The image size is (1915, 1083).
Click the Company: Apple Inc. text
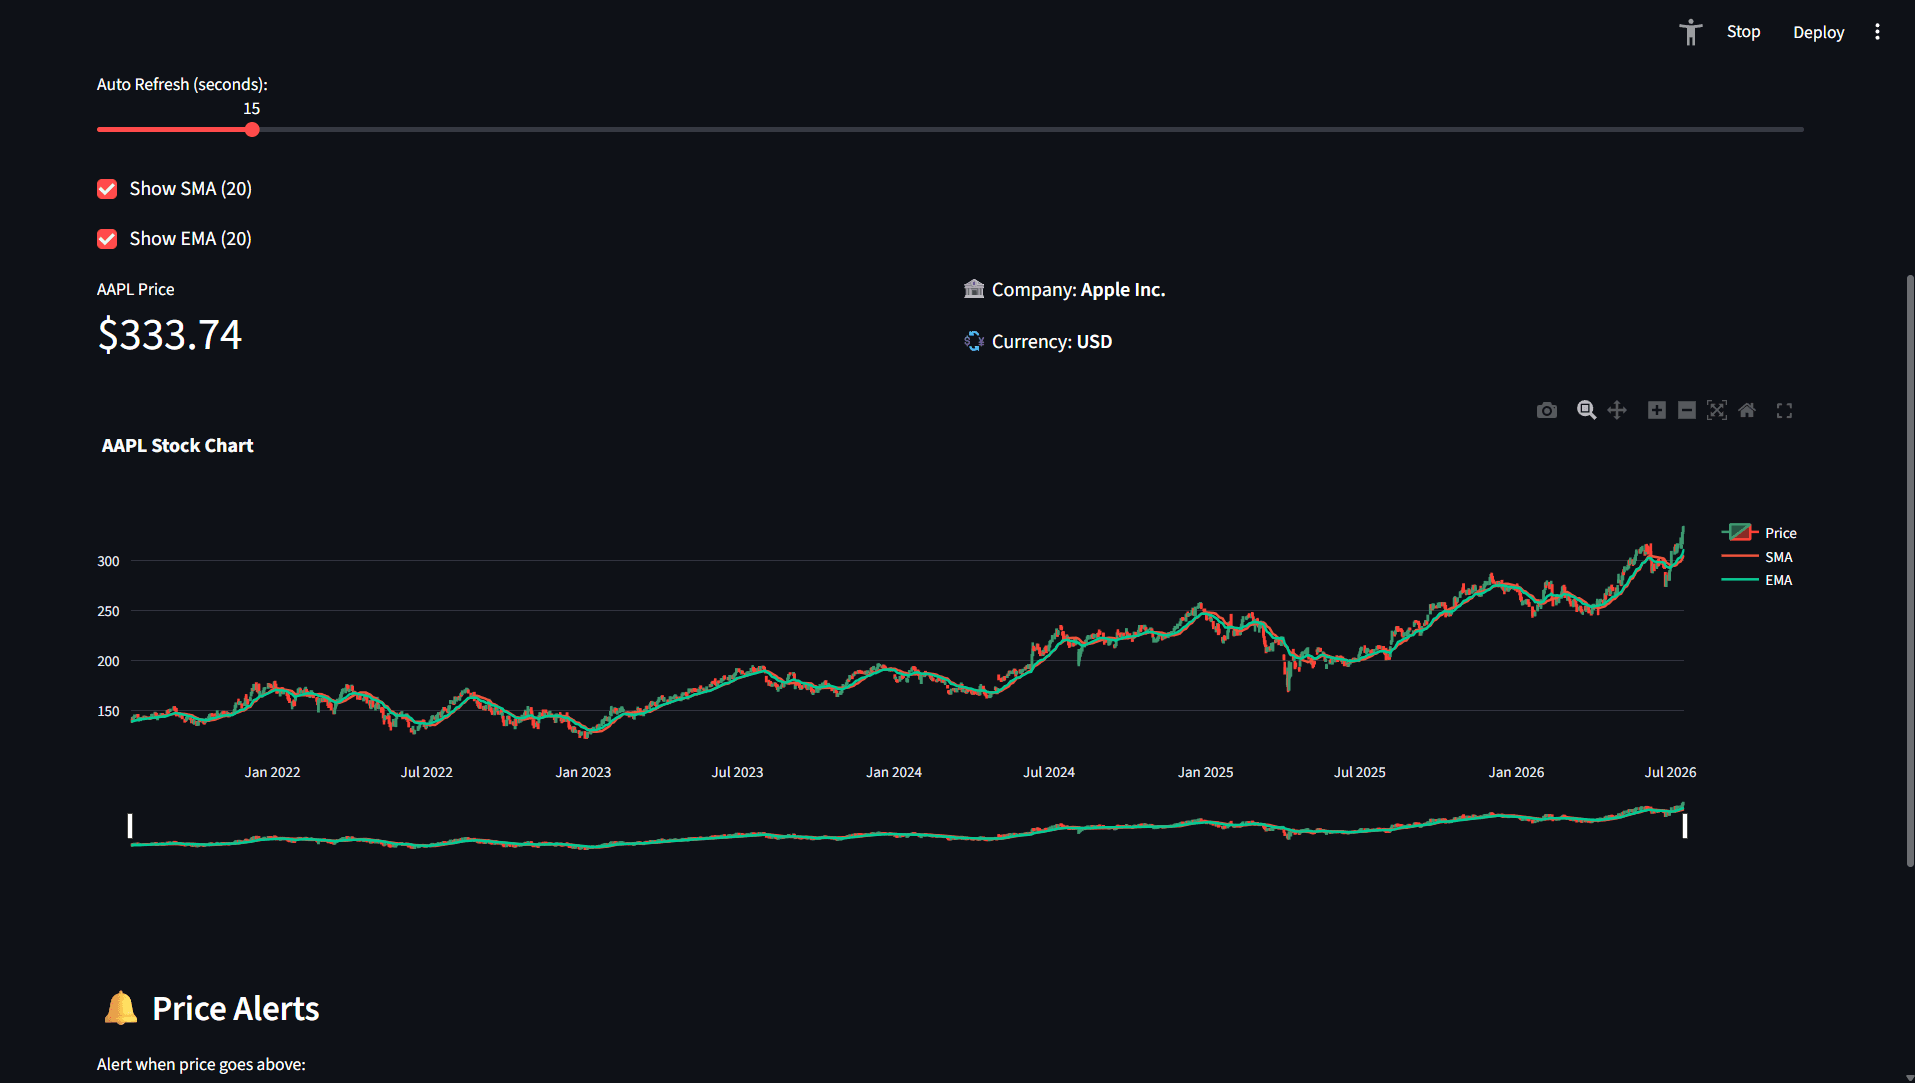tap(1079, 290)
